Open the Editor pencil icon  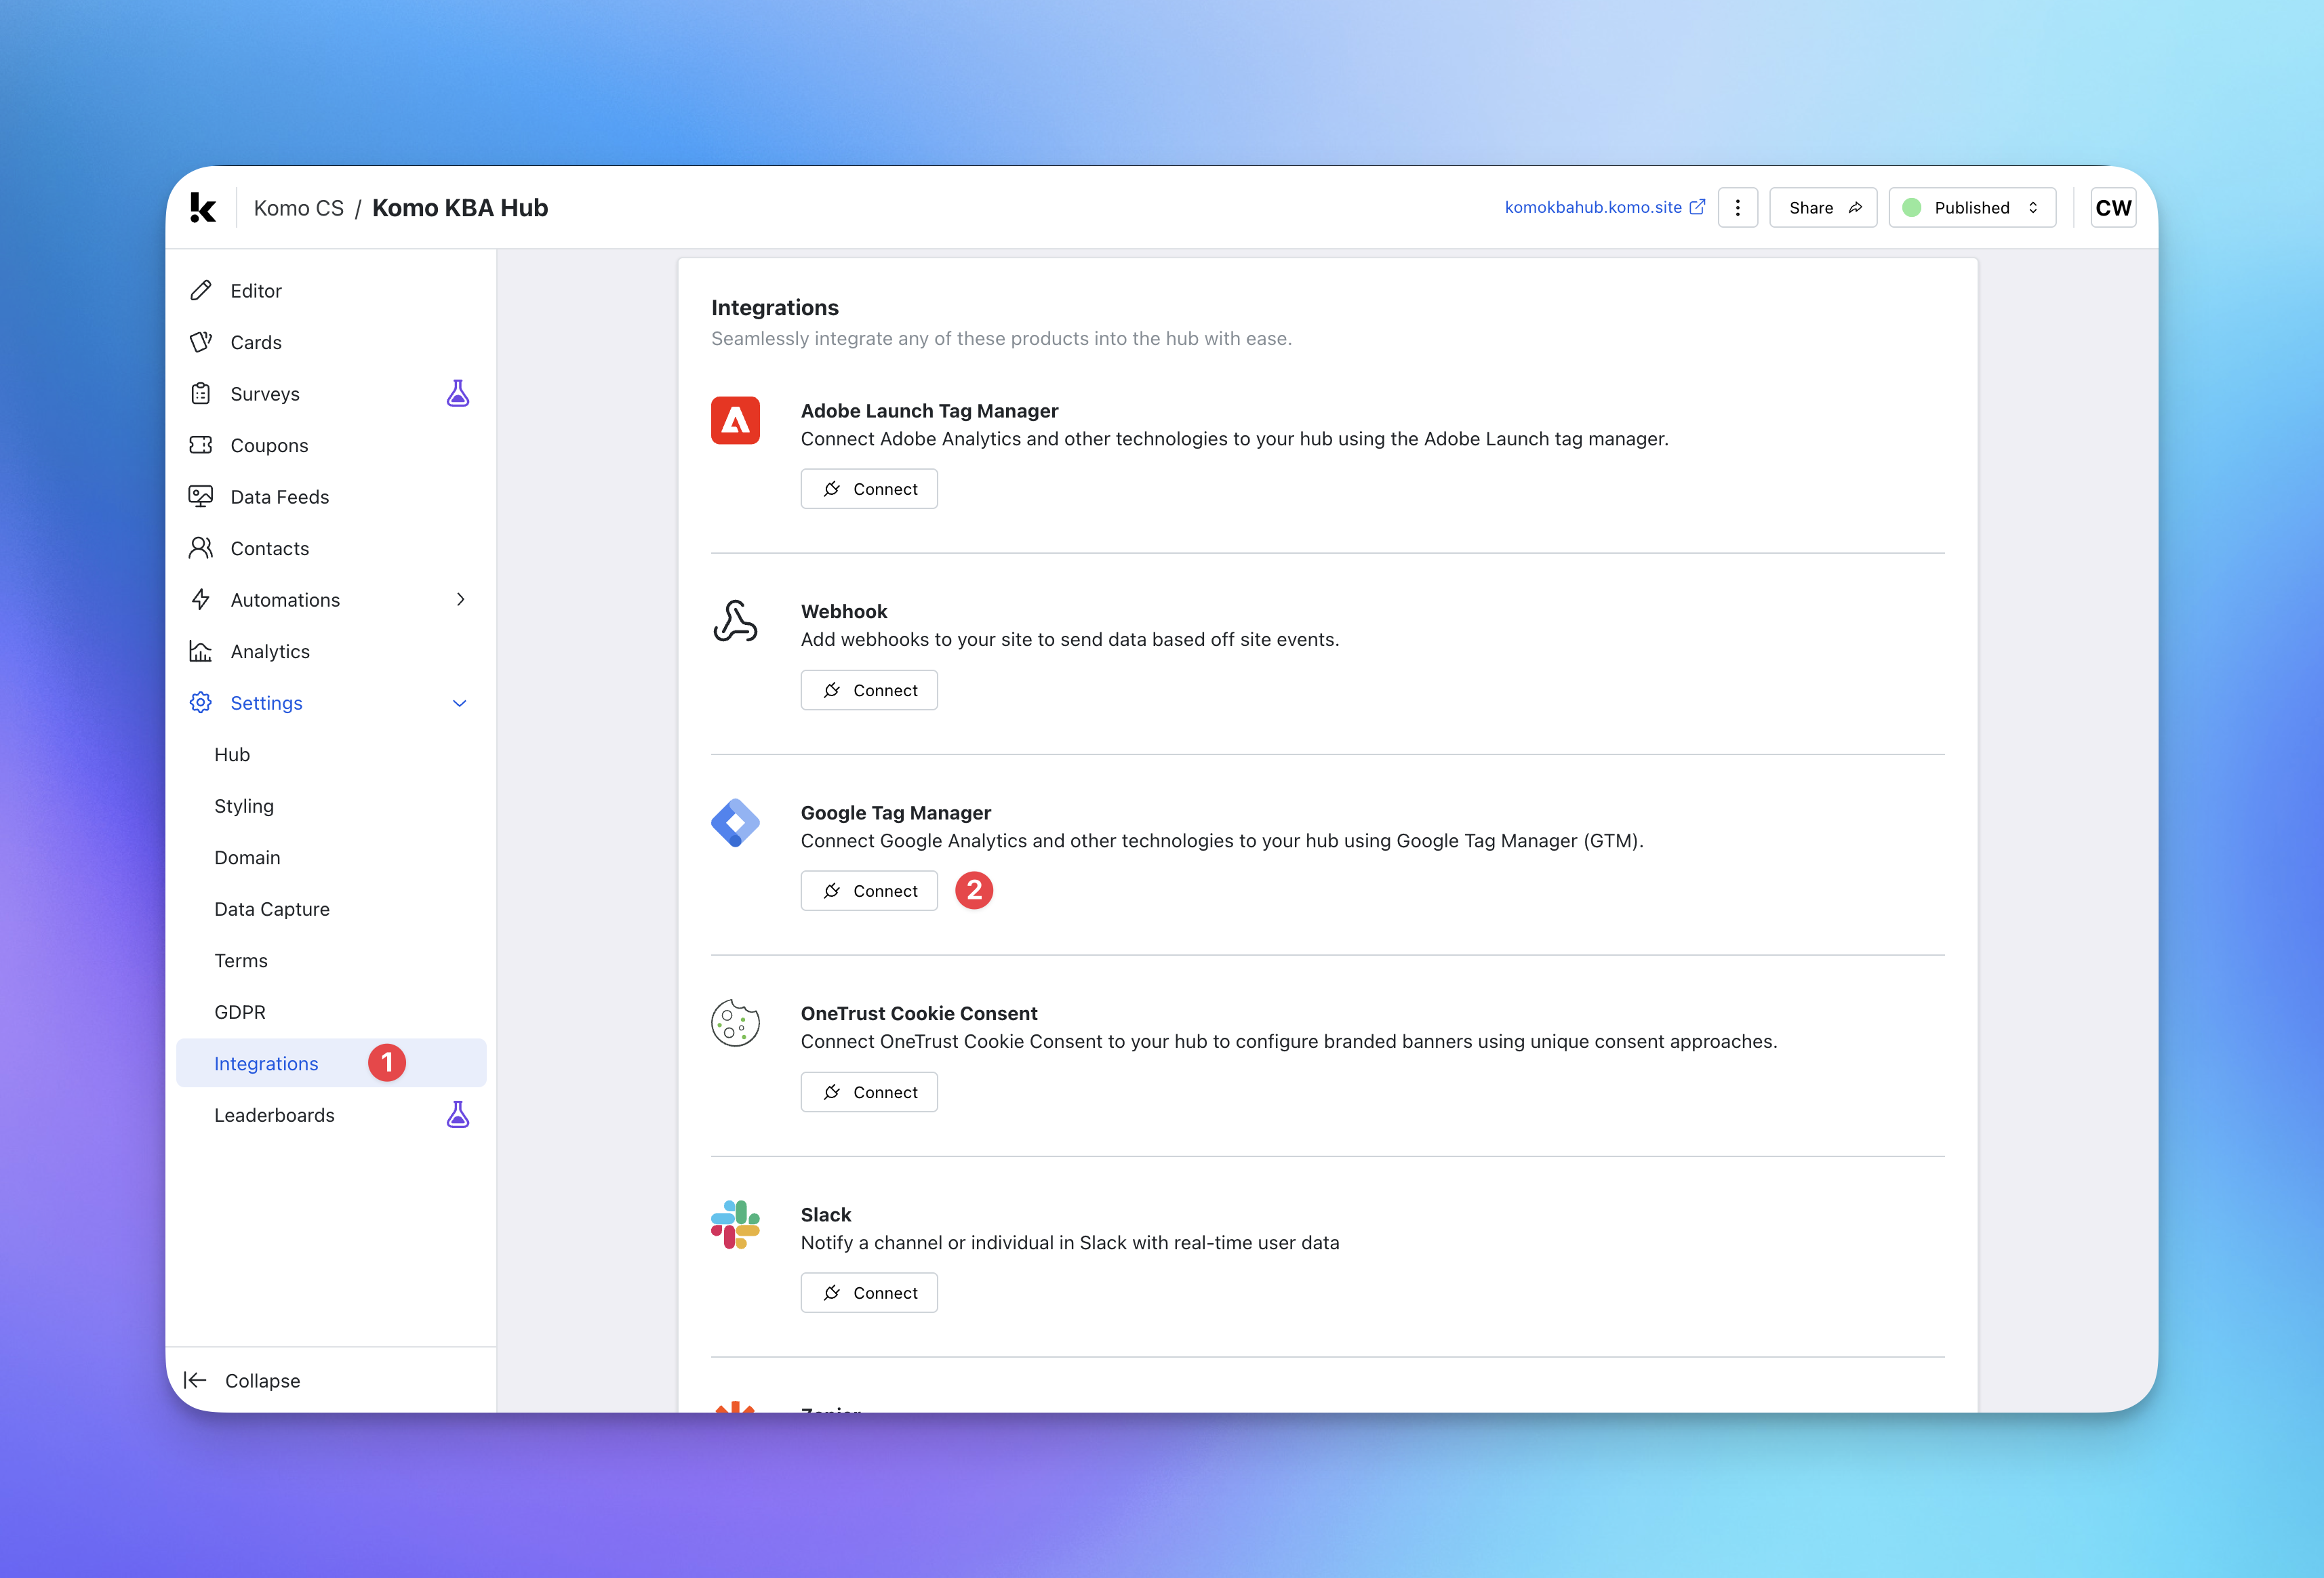coord(201,291)
